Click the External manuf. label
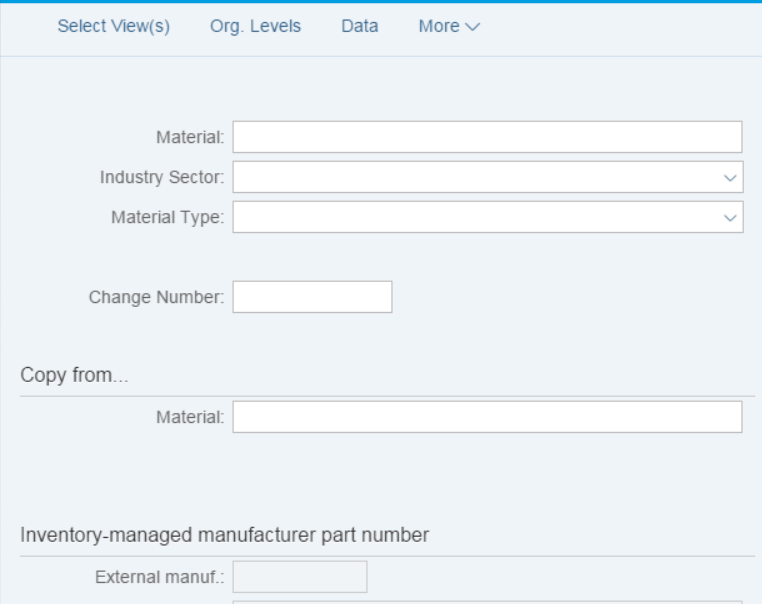Screen dimensions: 762x604 click(x=160, y=577)
